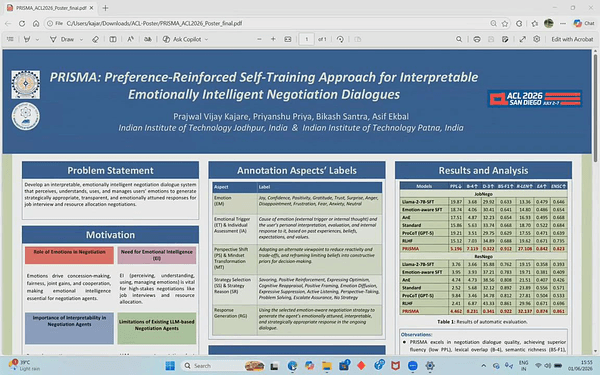Select the Erase tool
600x375 pixels.
click(x=96, y=39)
